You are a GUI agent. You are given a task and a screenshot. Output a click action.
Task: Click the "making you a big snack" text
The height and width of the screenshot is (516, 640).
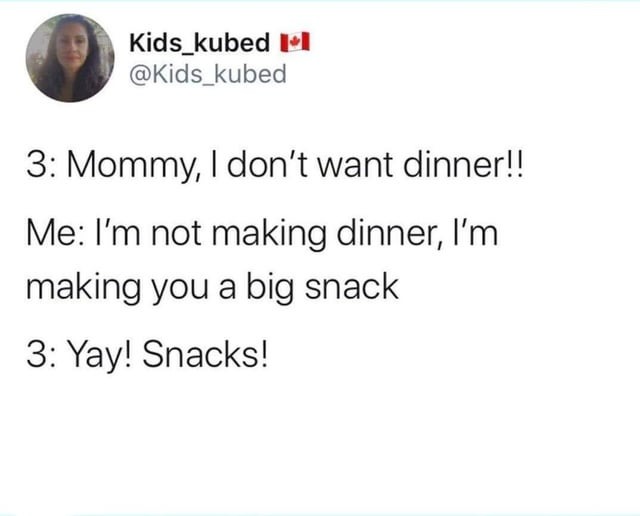tap(212, 287)
